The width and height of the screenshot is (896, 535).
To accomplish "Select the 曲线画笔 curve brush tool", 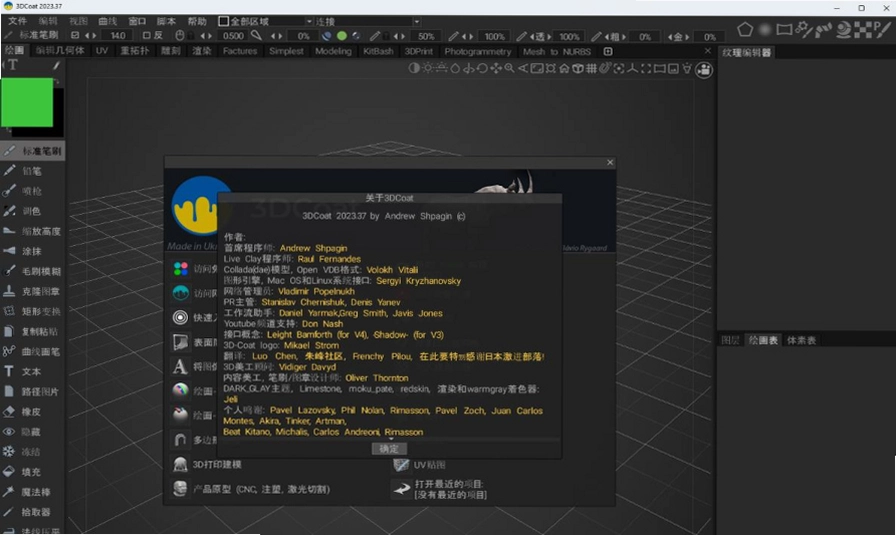I will 31,351.
